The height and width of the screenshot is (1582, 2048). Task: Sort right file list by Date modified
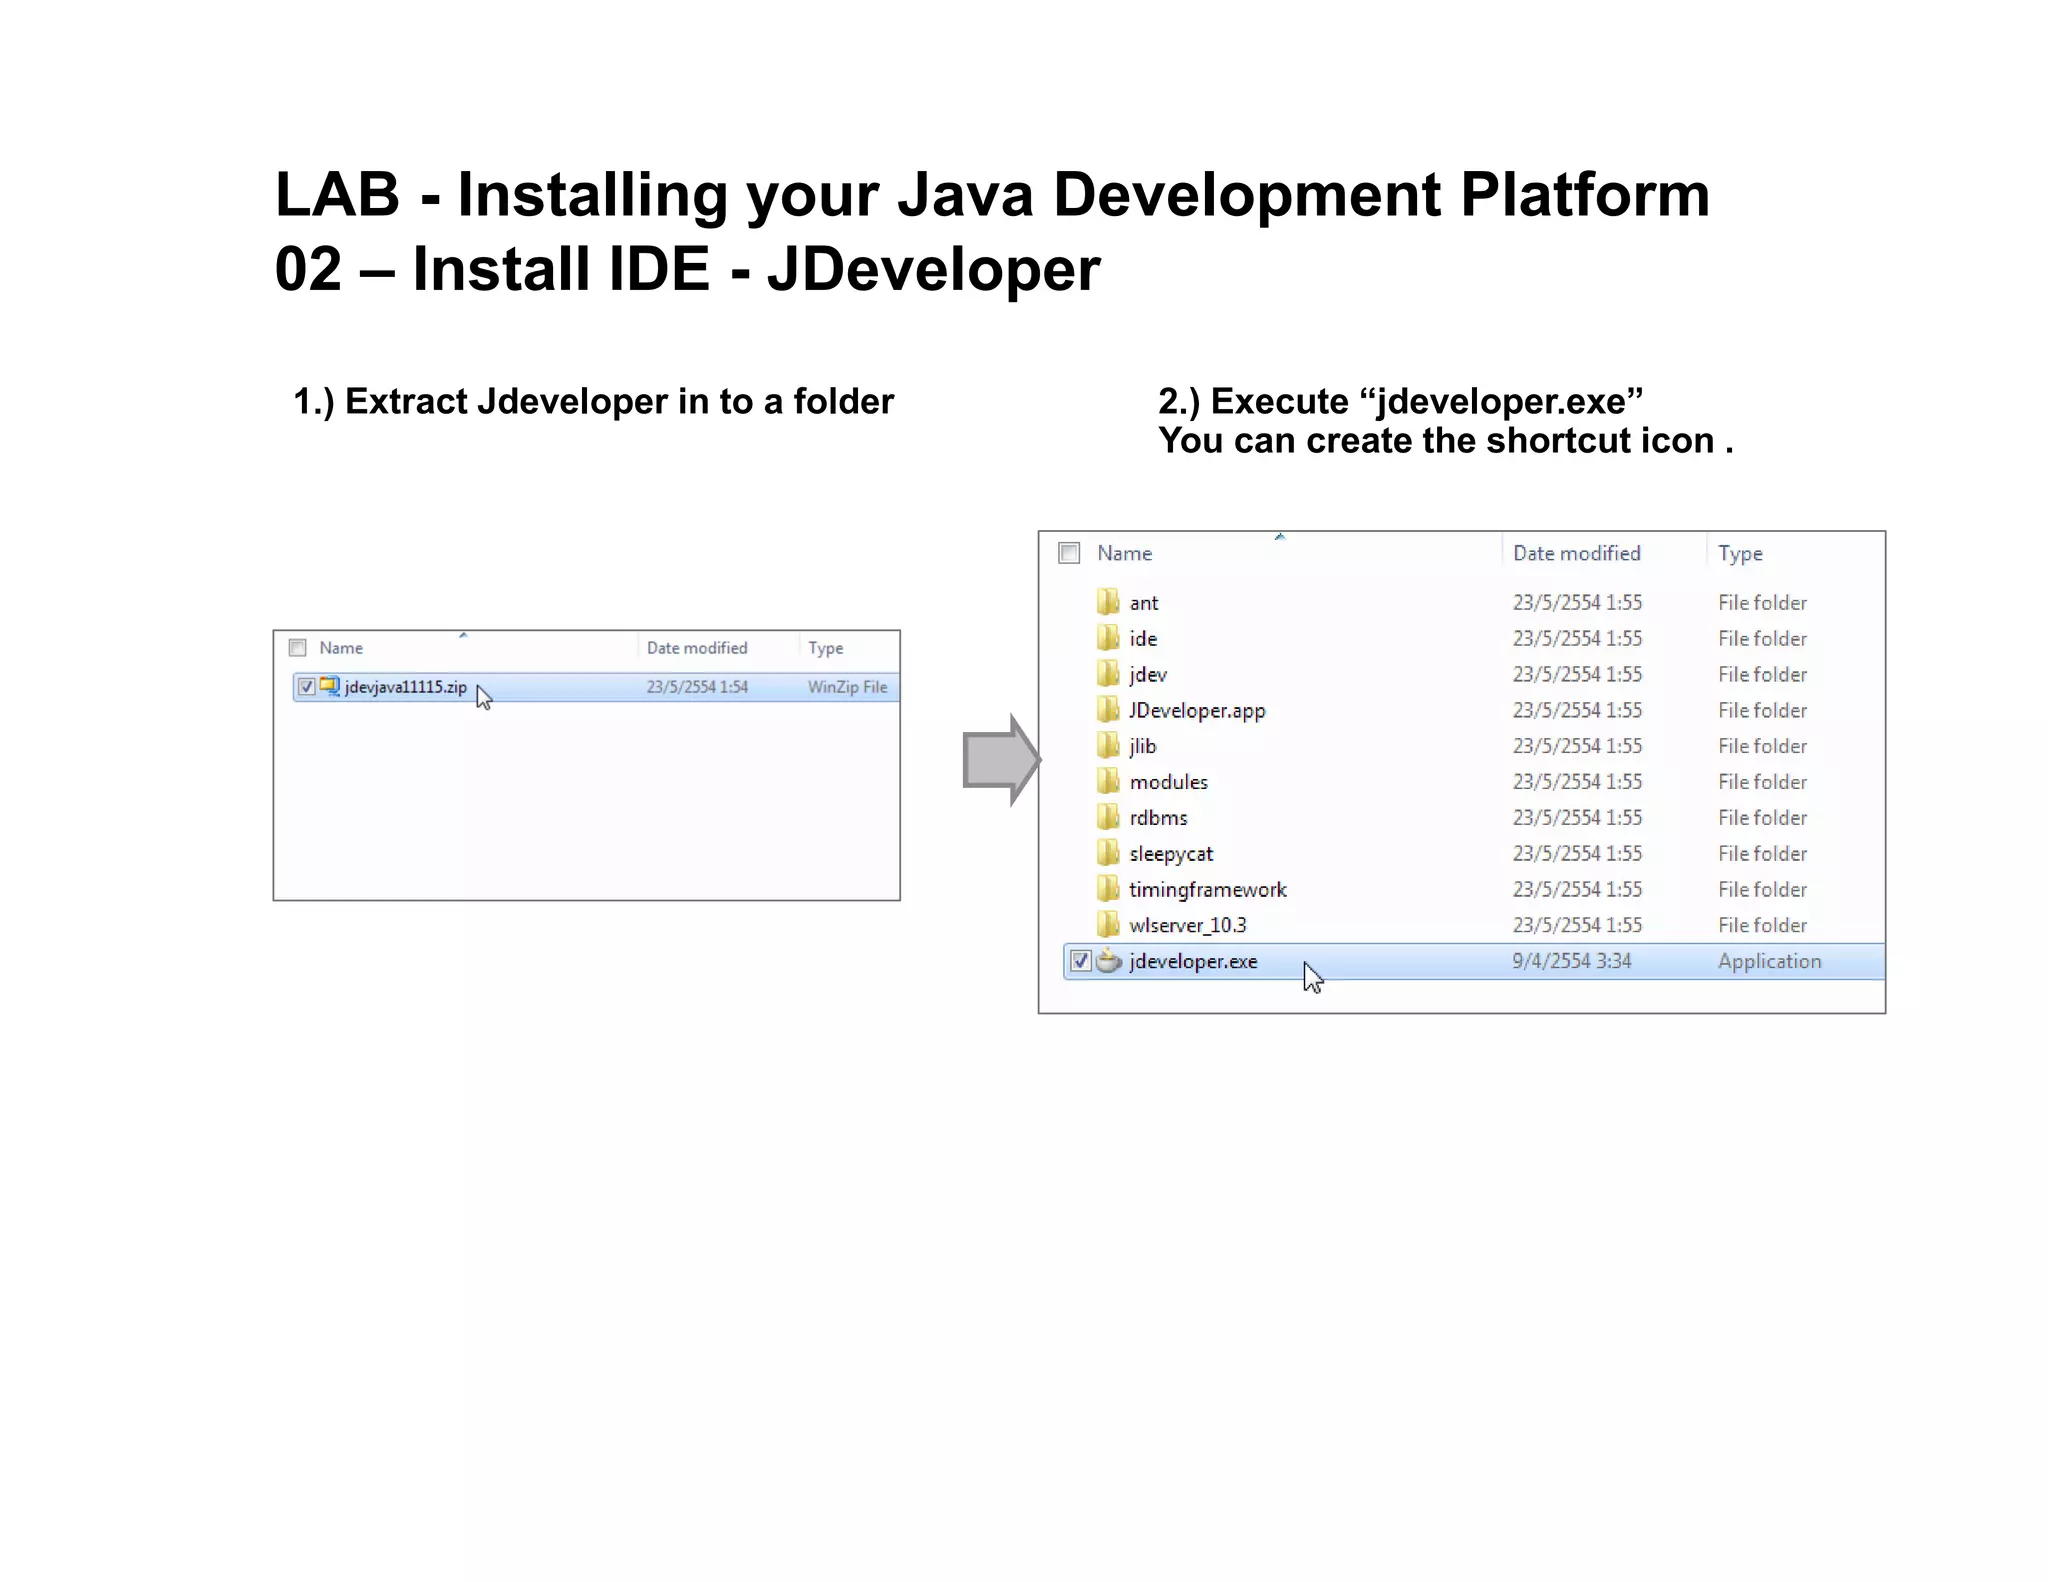[x=1576, y=553]
